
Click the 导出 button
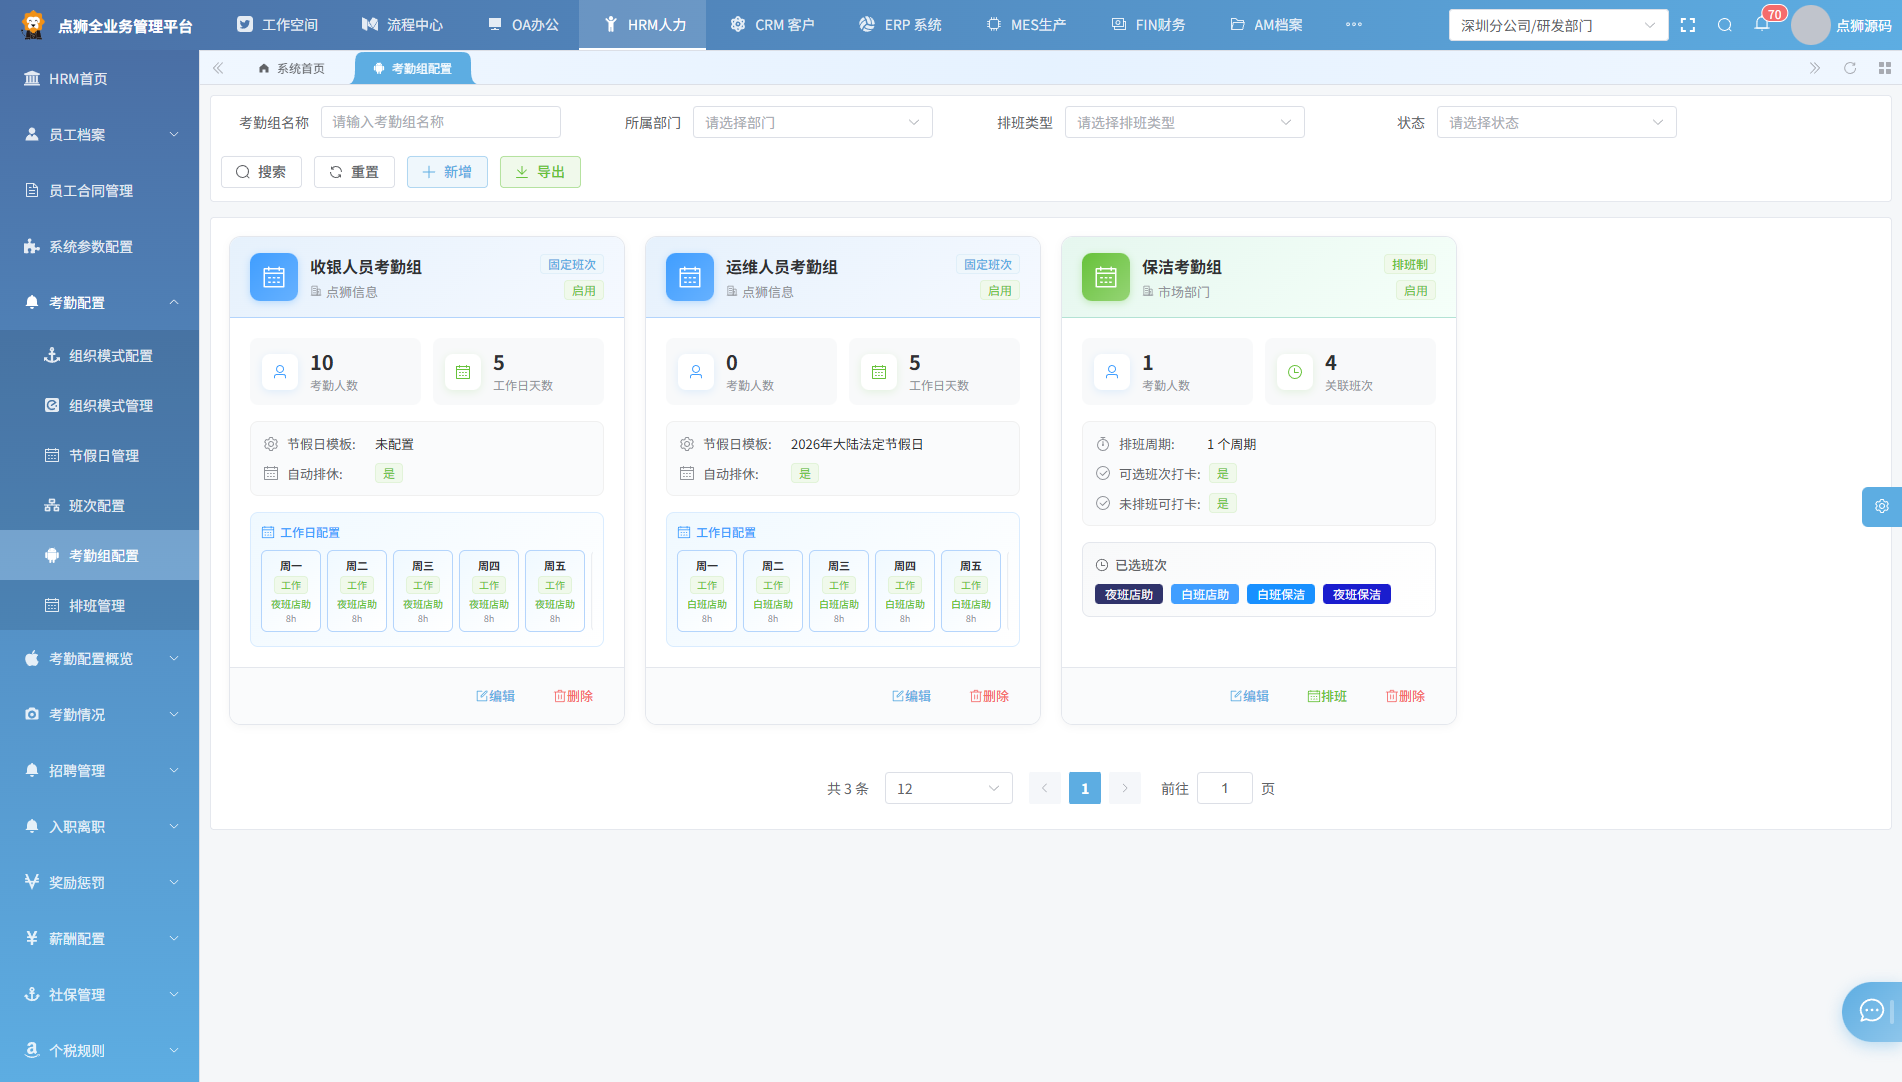[540, 172]
